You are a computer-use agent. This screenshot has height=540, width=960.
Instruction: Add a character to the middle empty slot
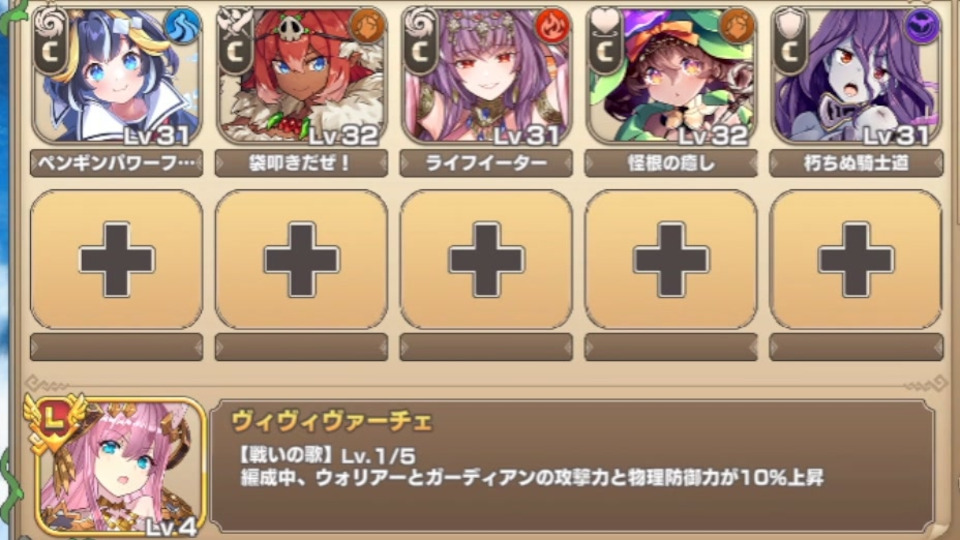486,260
